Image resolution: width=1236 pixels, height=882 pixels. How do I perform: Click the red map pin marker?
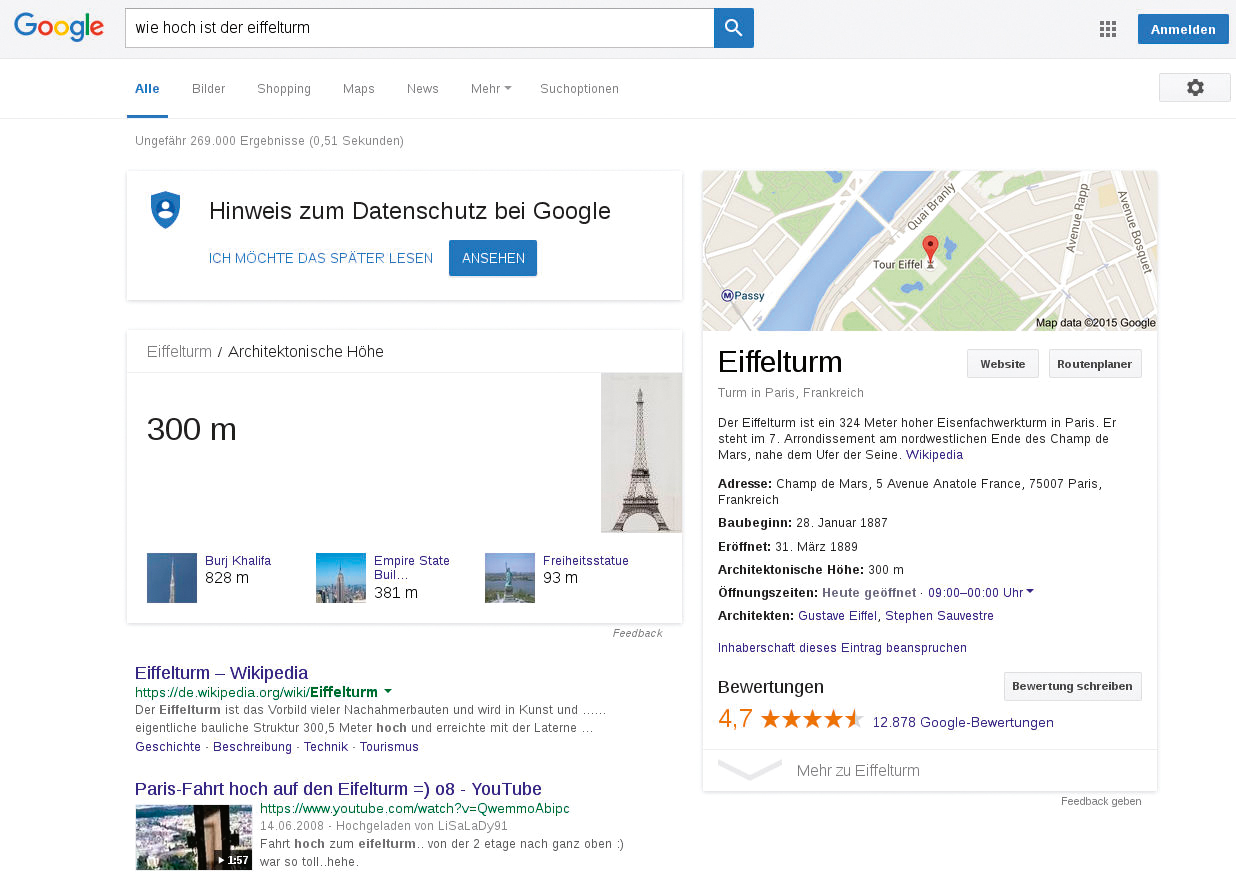pyautogui.click(x=930, y=248)
